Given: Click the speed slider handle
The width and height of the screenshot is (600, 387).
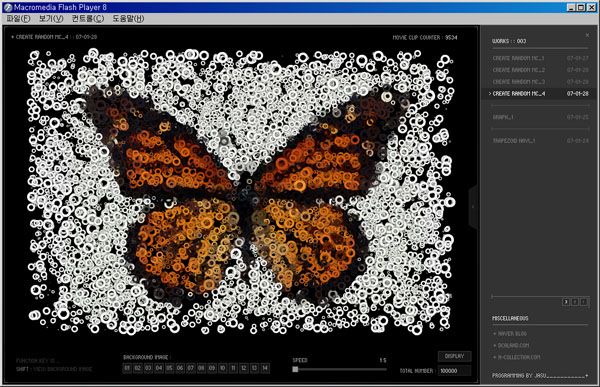Looking at the screenshot, I should 295,369.
